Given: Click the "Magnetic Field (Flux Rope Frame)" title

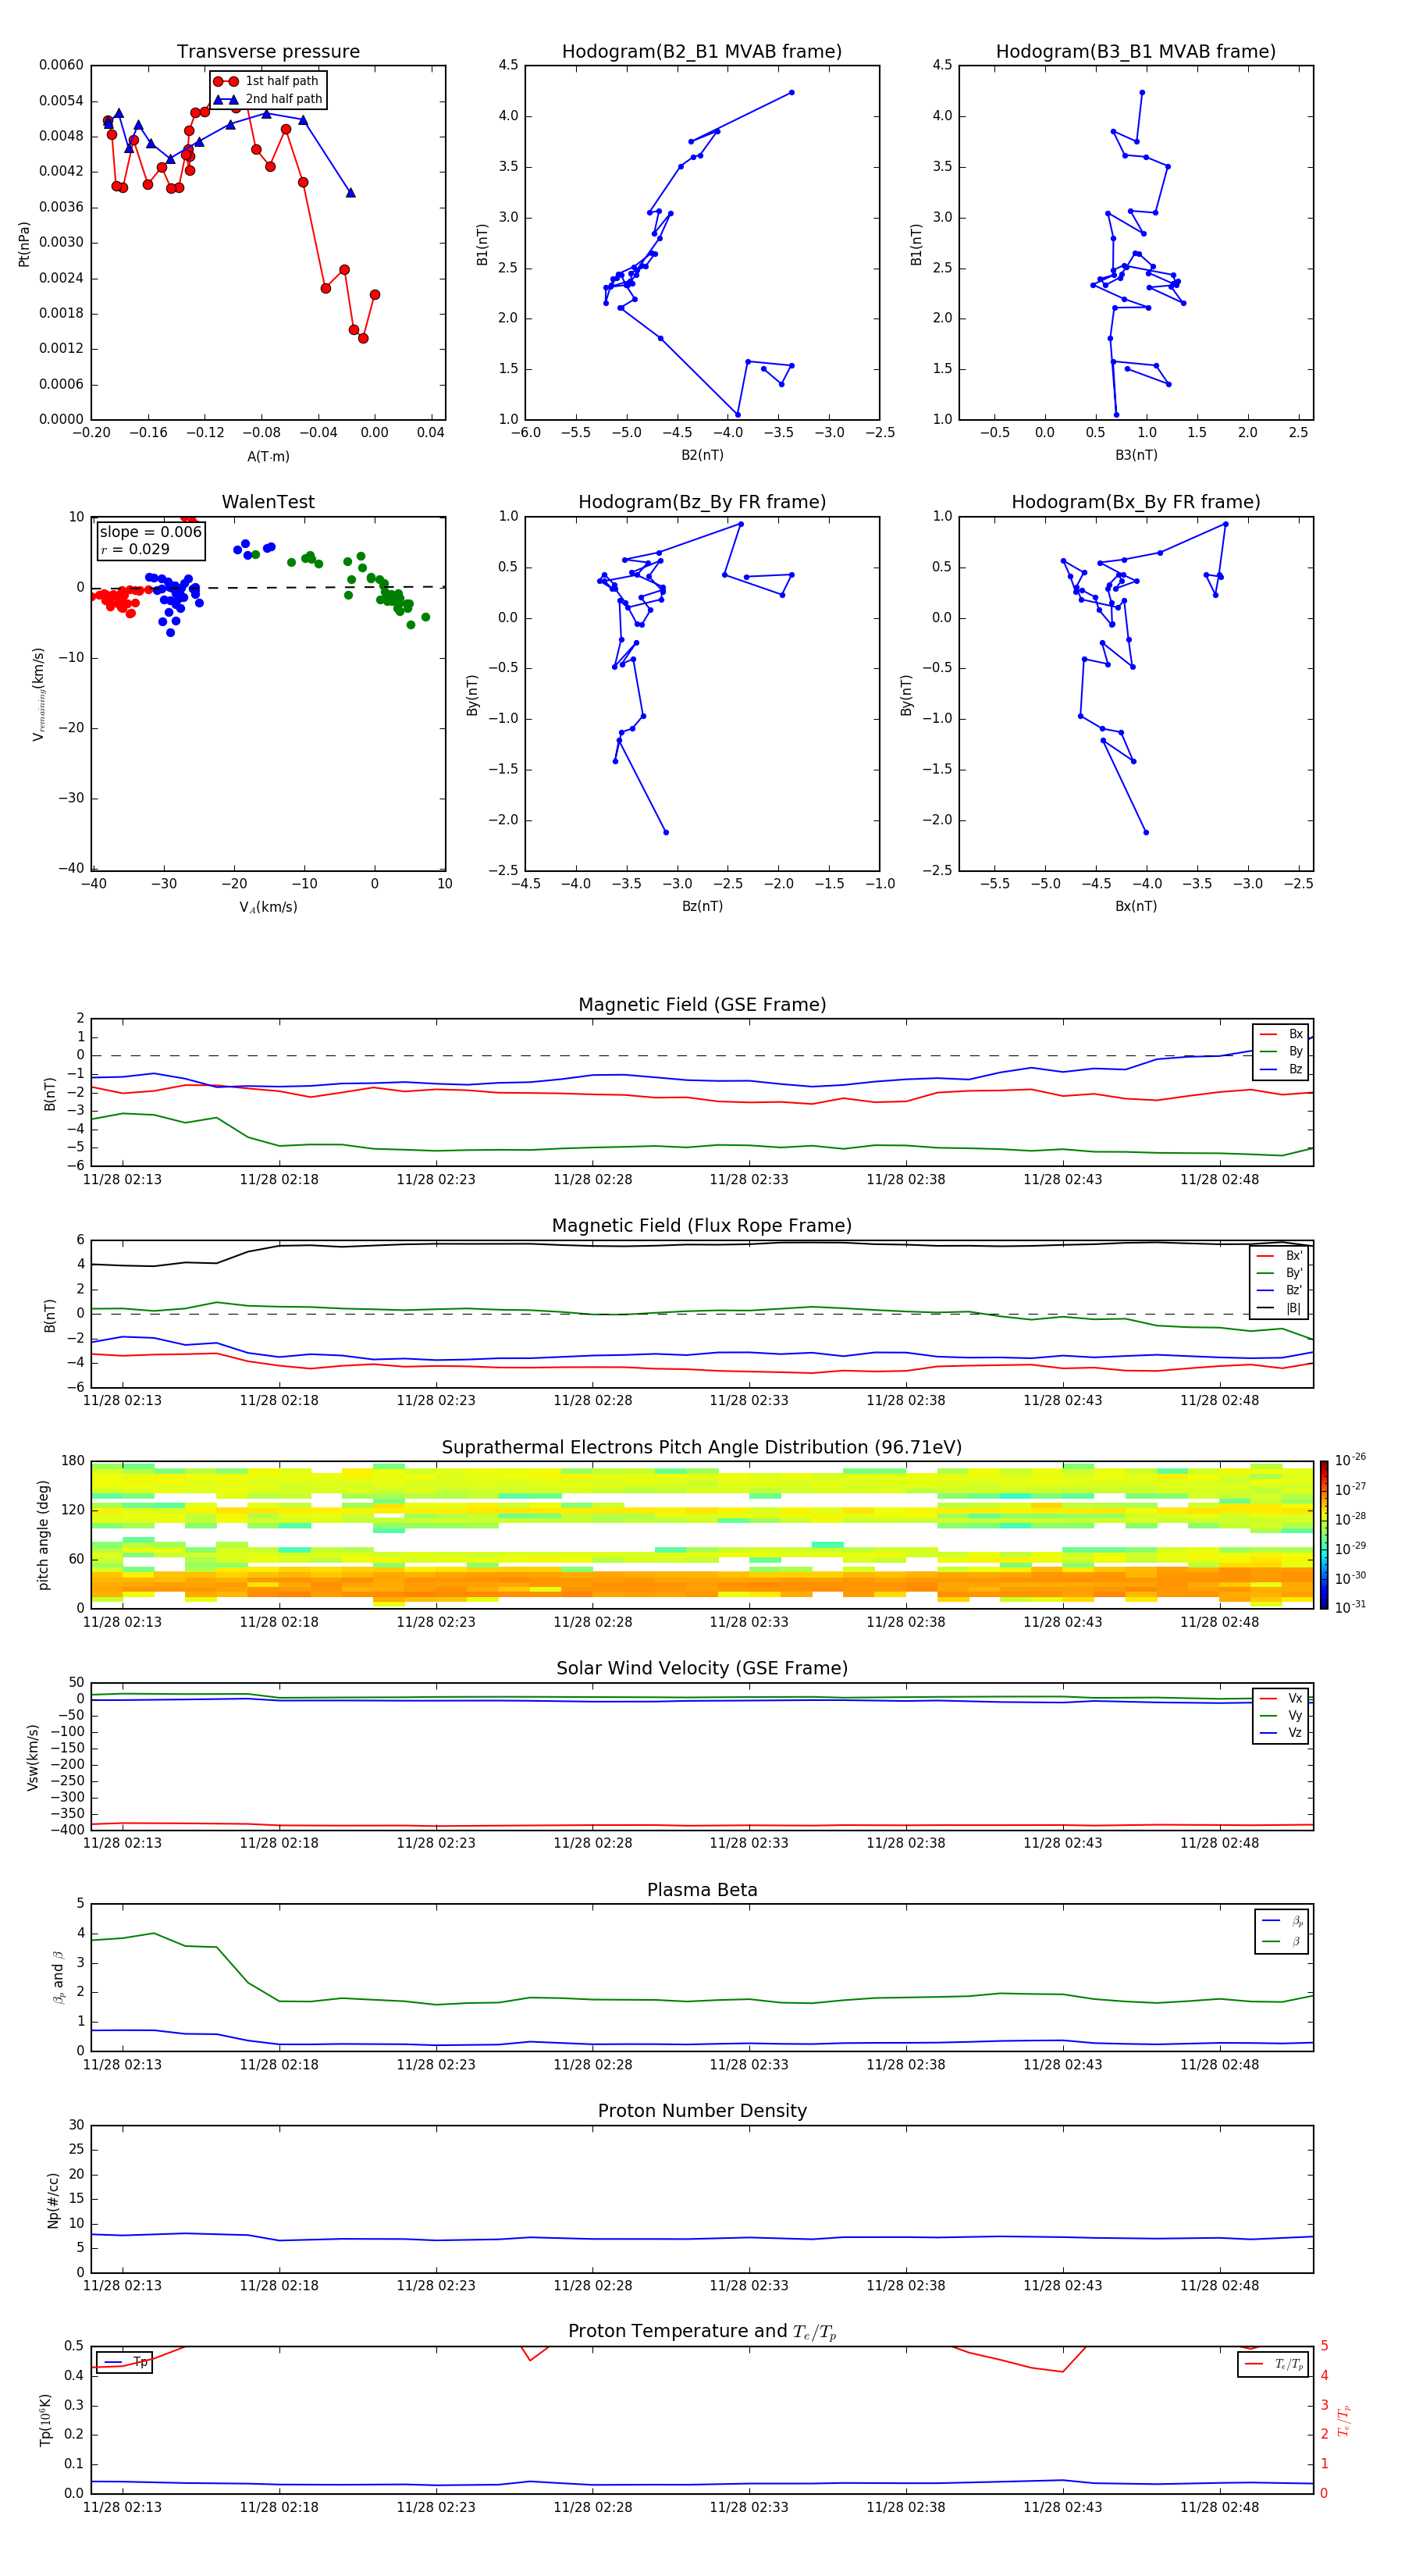Looking at the screenshot, I should pyautogui.click(x=702, y=1226).
